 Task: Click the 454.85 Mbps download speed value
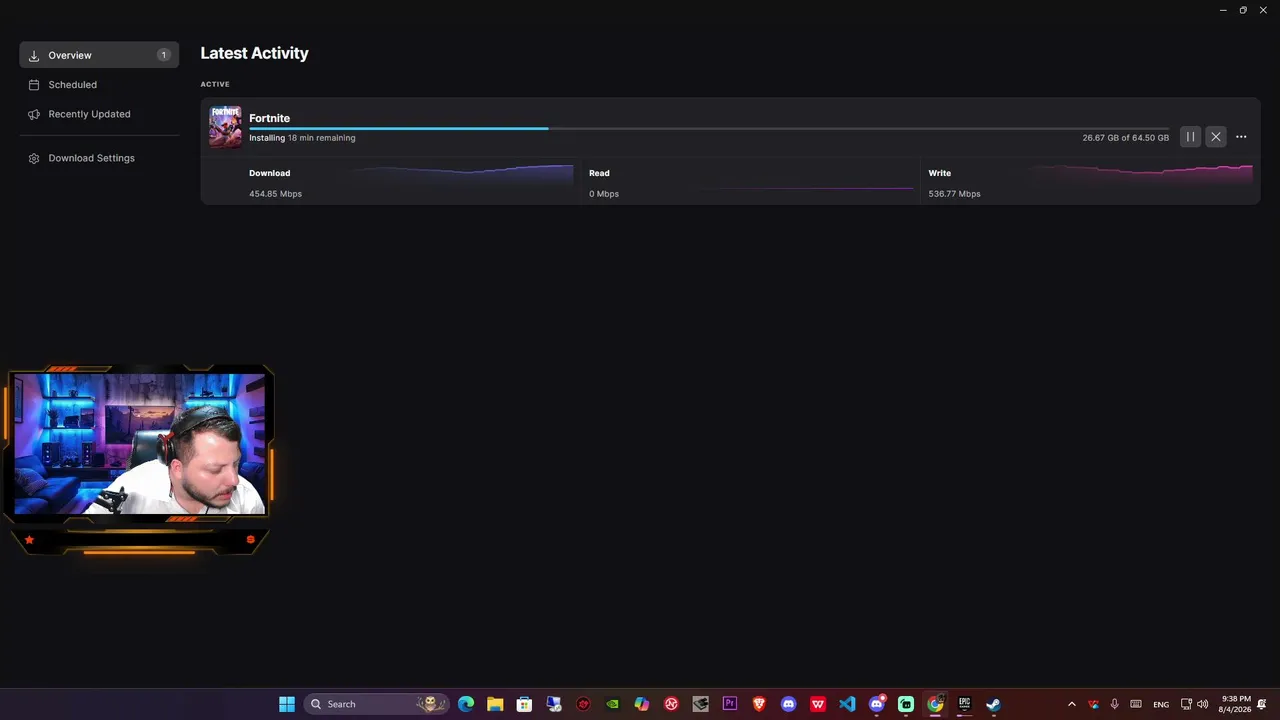[x=275, y=194]
